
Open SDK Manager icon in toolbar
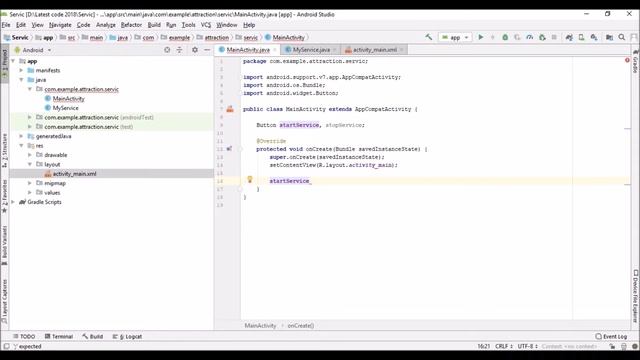[594, 37]
